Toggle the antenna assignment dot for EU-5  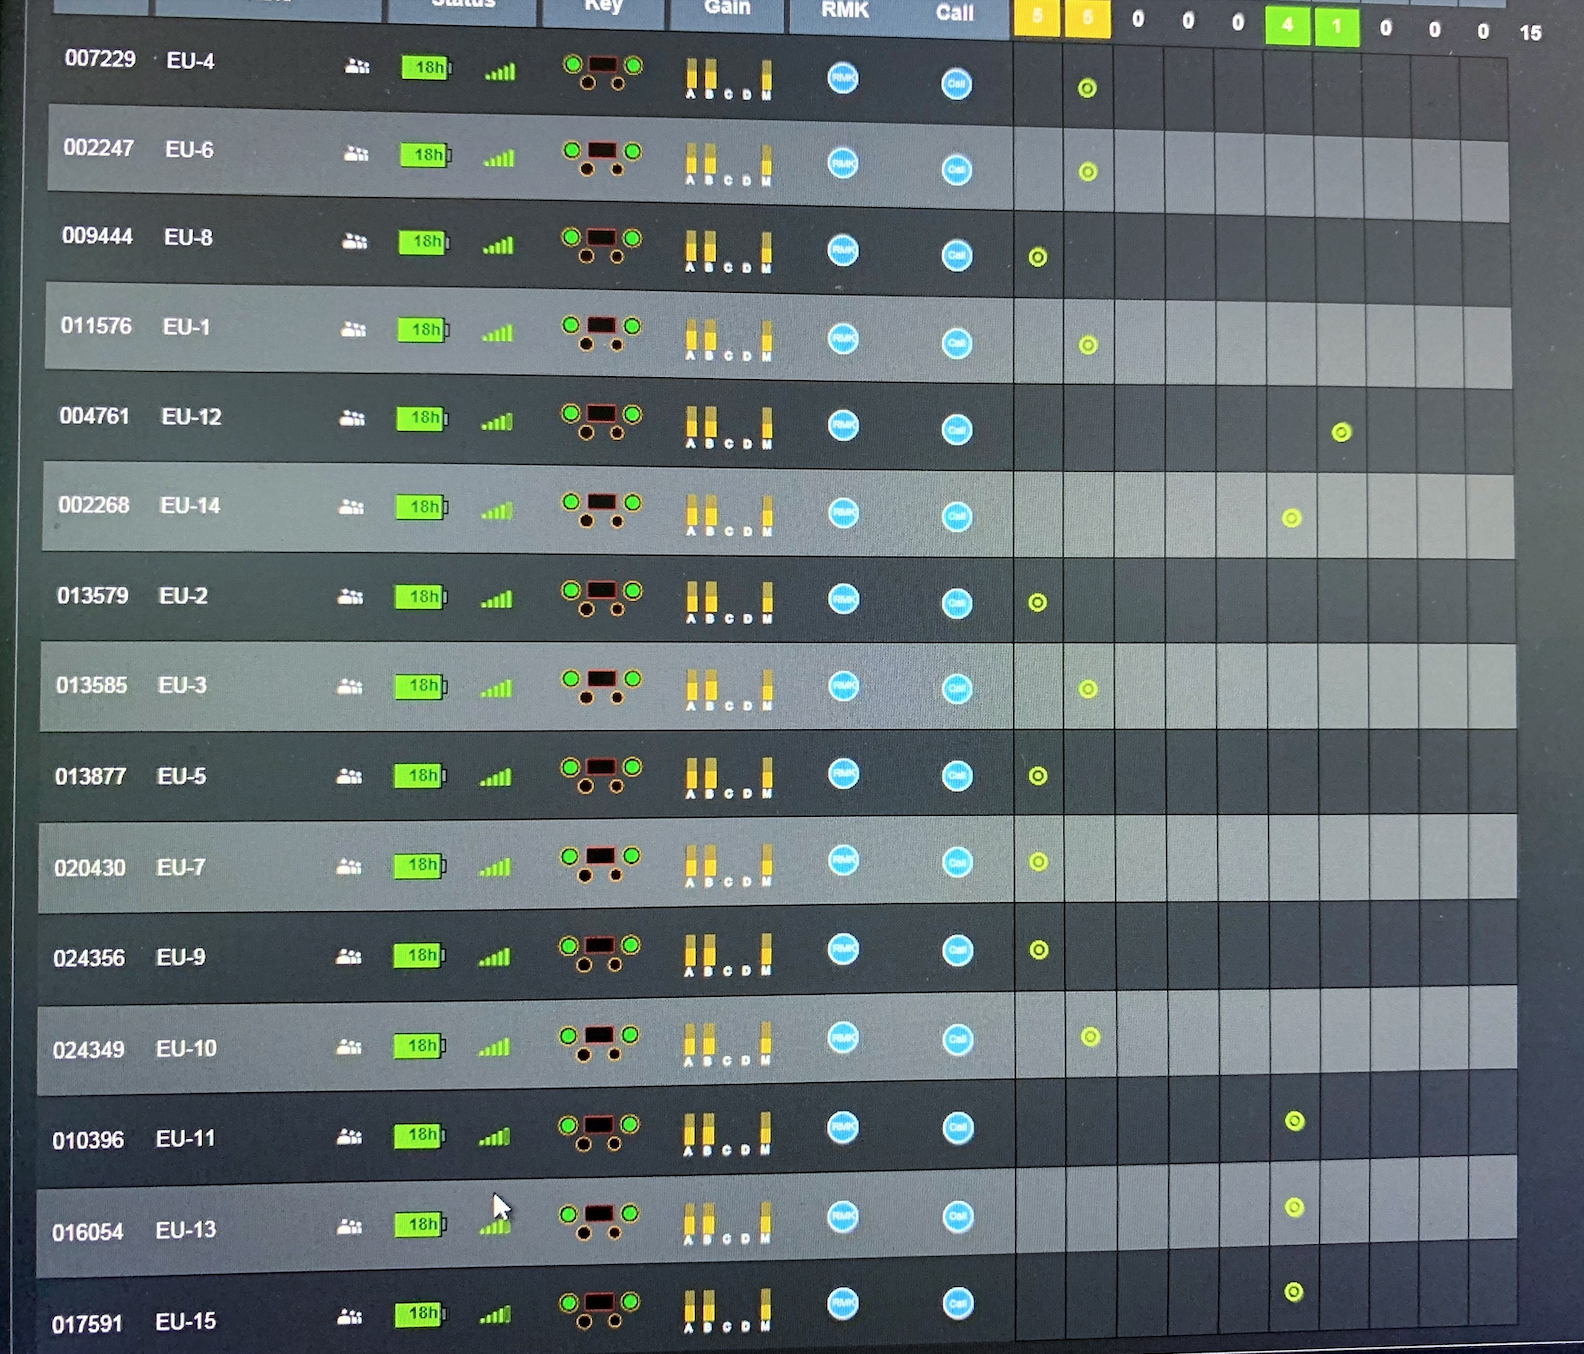1038,776
